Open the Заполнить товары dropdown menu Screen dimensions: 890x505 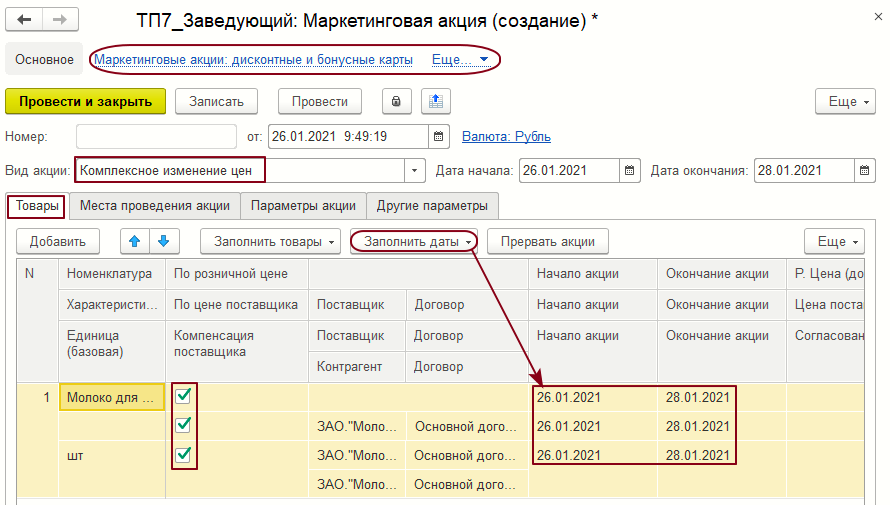coord(271,241)
